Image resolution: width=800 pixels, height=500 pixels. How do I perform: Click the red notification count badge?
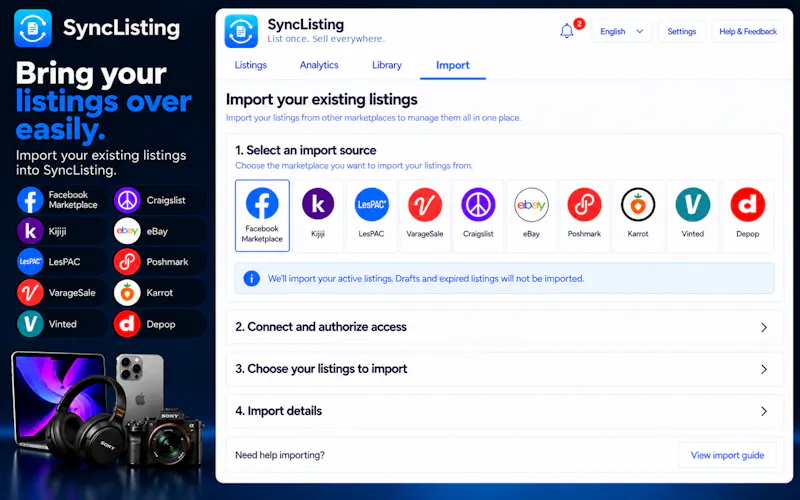(x=579, y=24)
